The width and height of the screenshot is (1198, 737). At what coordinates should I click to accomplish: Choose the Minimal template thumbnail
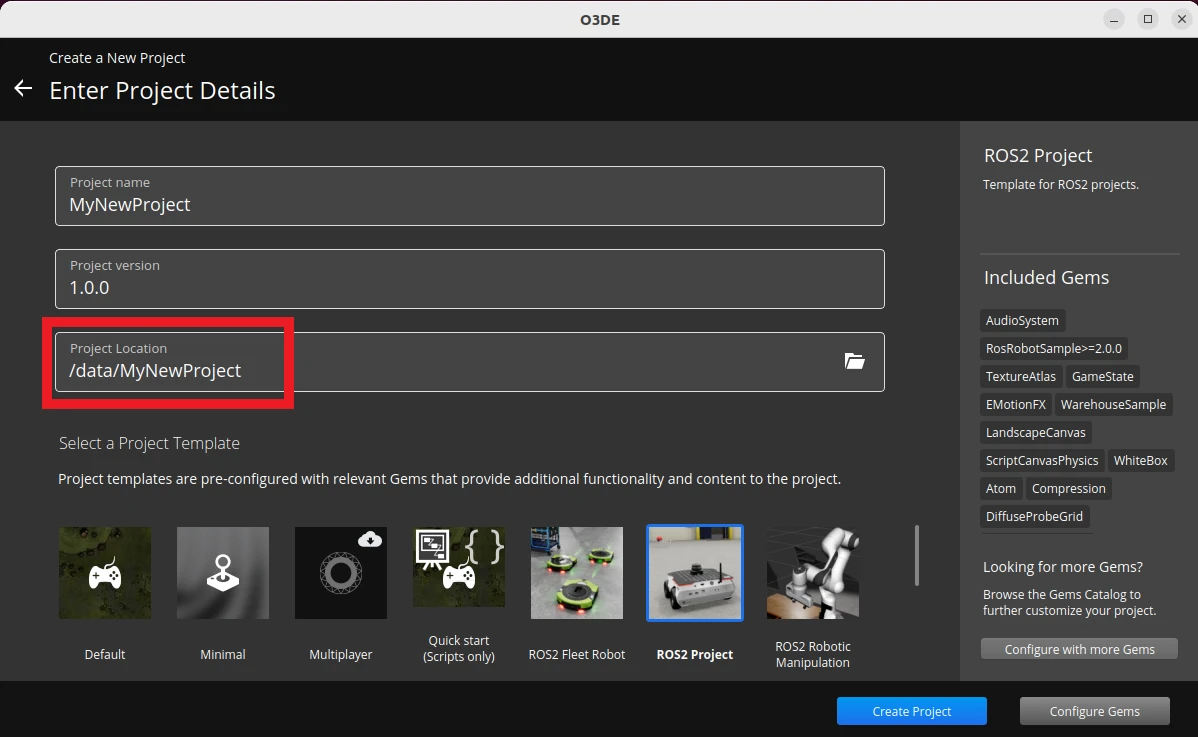(x=223, y=573)
